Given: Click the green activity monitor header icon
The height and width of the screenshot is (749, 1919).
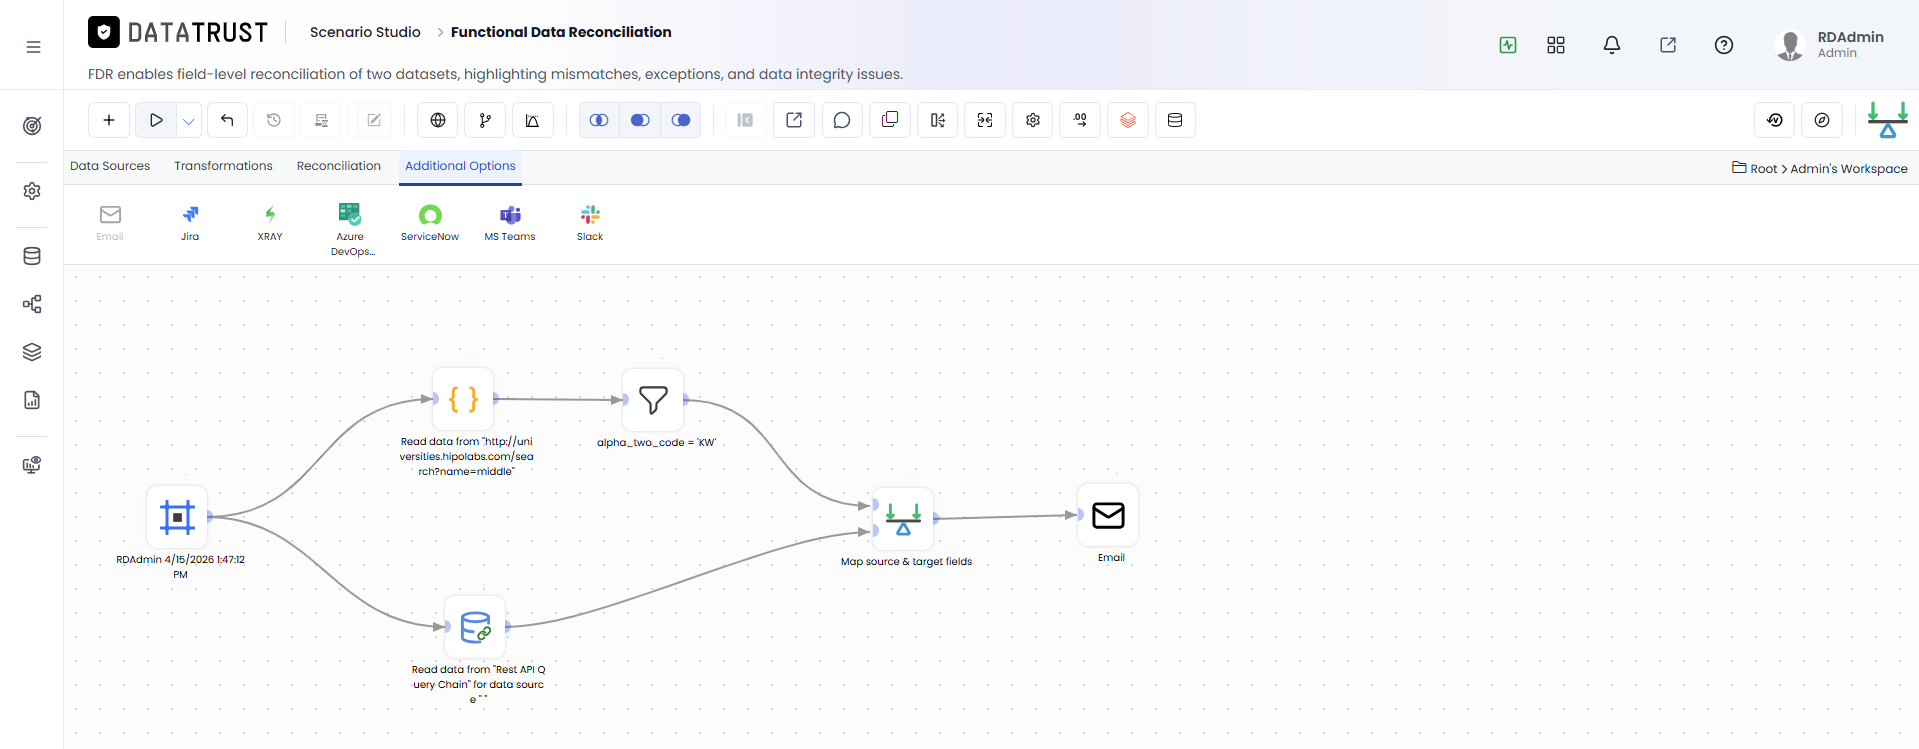Looking at the screenshot, I should coord(1508,45).
